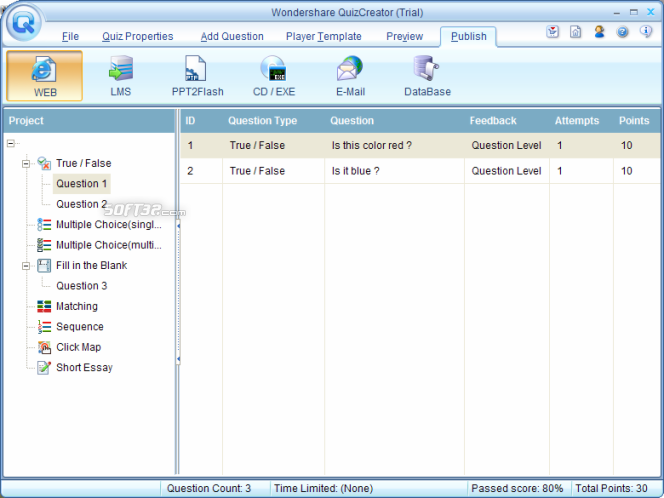Select the Matching tree item label
Viewport: 664px width, 498px height.
click(x=77, y=306)
